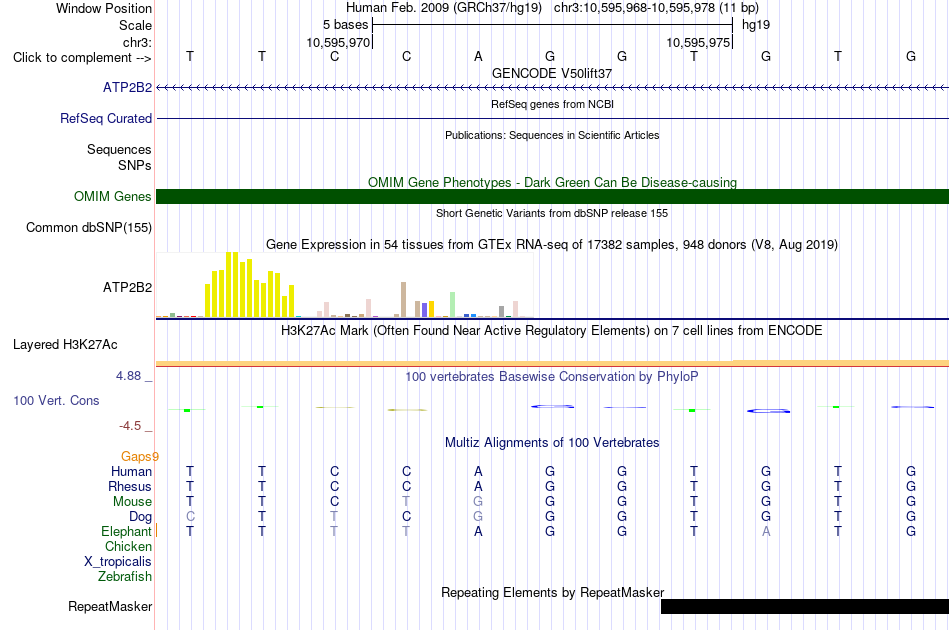Click the Layered H3K27Ac track label
Screen dimensions: 950x630
[x=65, y=344]
